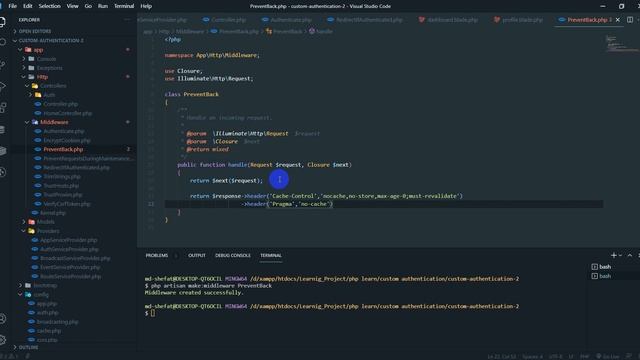
Task: Expand the OUTLINE section
Action: (x=28, y=347)
